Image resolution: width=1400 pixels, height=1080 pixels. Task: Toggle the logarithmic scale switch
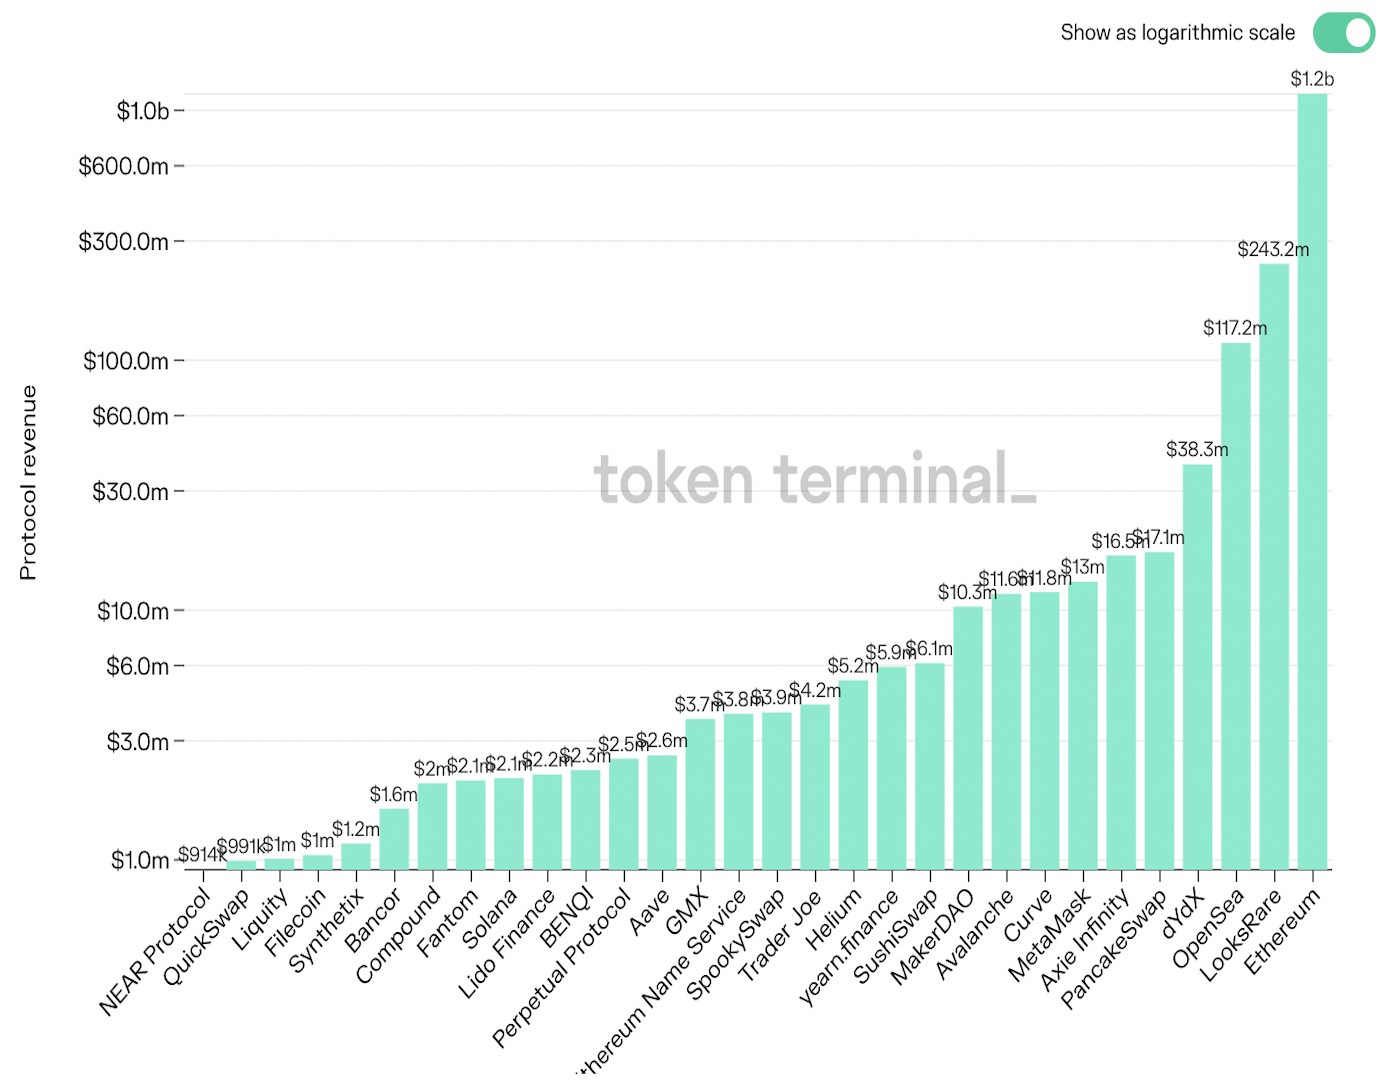(1344, 33)
